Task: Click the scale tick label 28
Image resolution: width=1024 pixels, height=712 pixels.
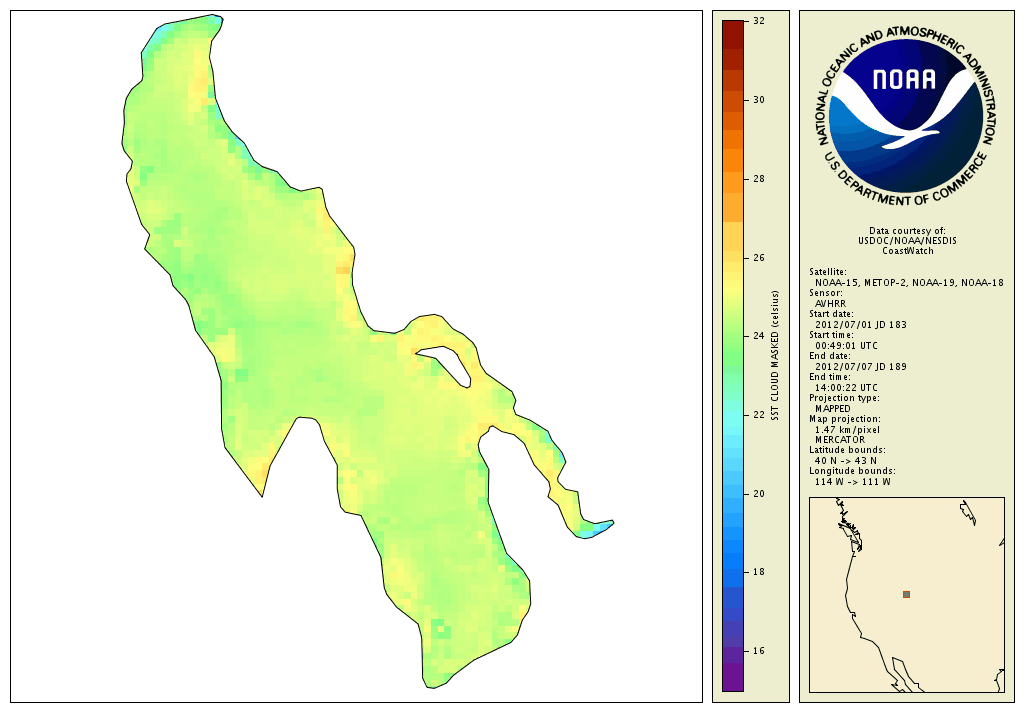Action: click(x=758, y=179)
